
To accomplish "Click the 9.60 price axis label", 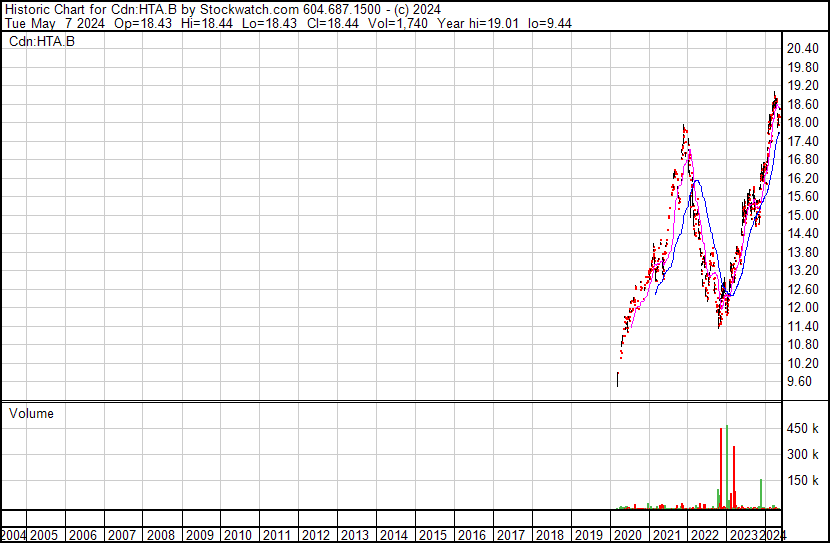I will click(799, 382).
